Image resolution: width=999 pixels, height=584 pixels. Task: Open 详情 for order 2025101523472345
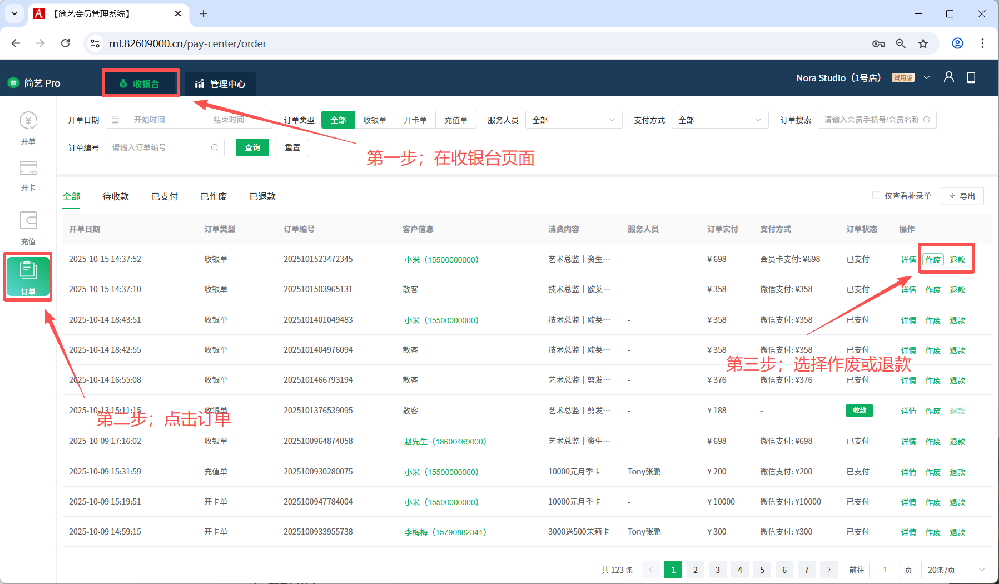point(909,259)
